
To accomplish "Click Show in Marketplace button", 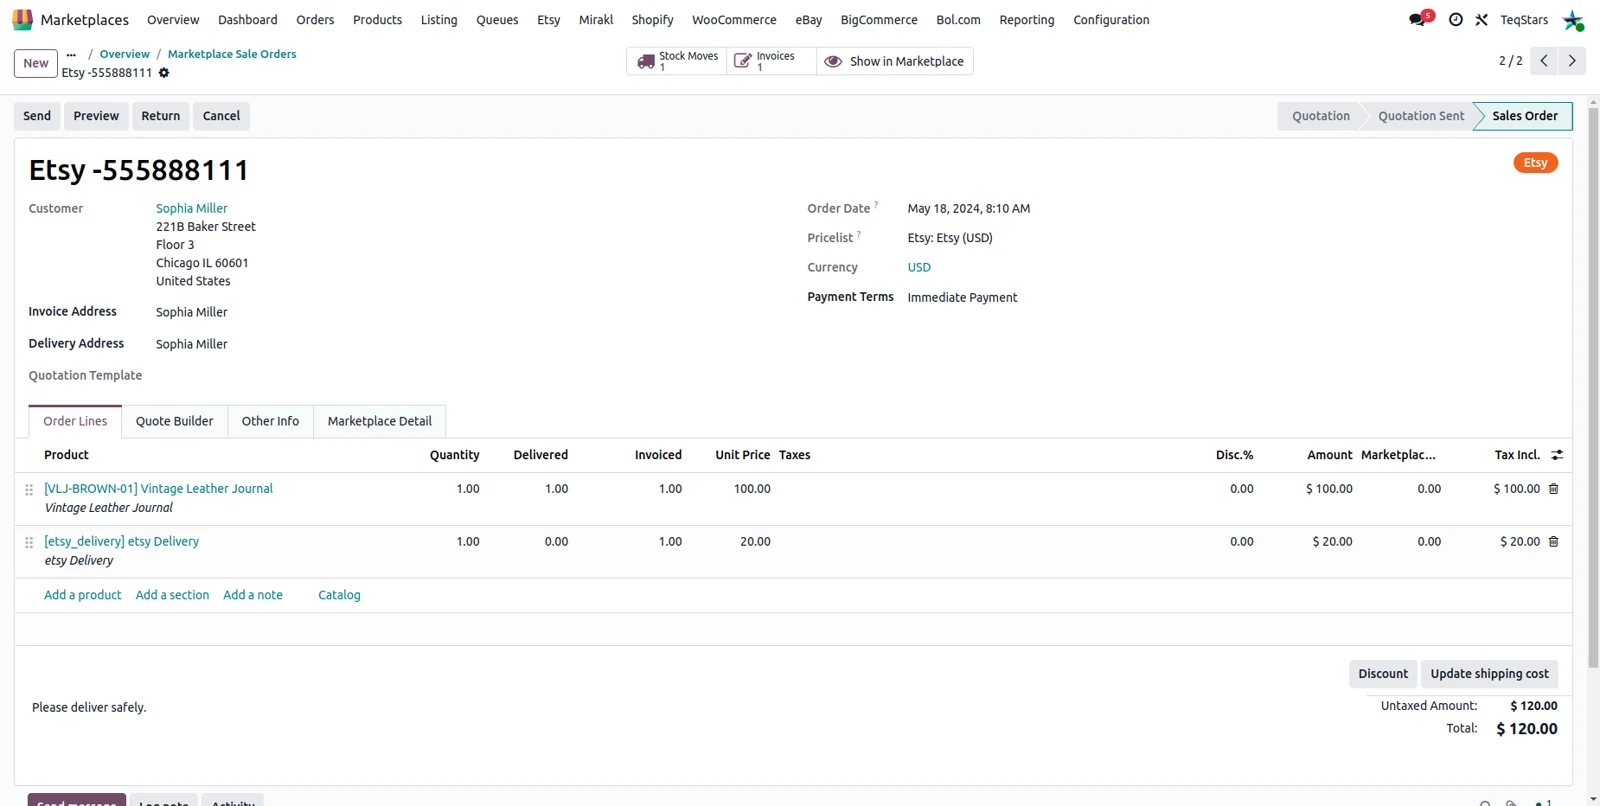I will coord(895,61).
